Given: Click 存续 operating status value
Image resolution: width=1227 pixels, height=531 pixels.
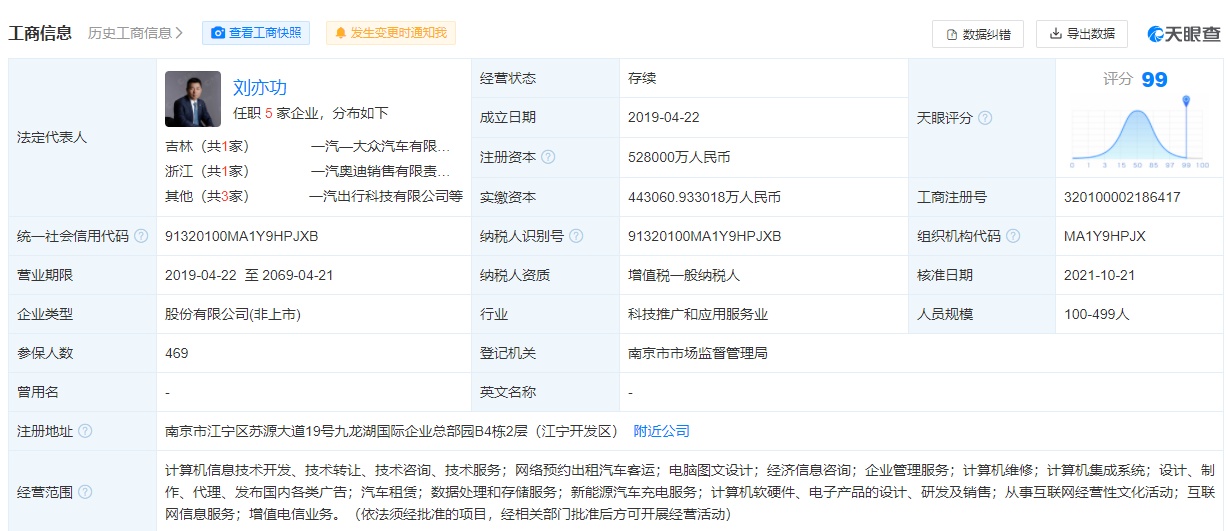Looking at the screenshot, I should pyautogui.click(x=642, y=78).
